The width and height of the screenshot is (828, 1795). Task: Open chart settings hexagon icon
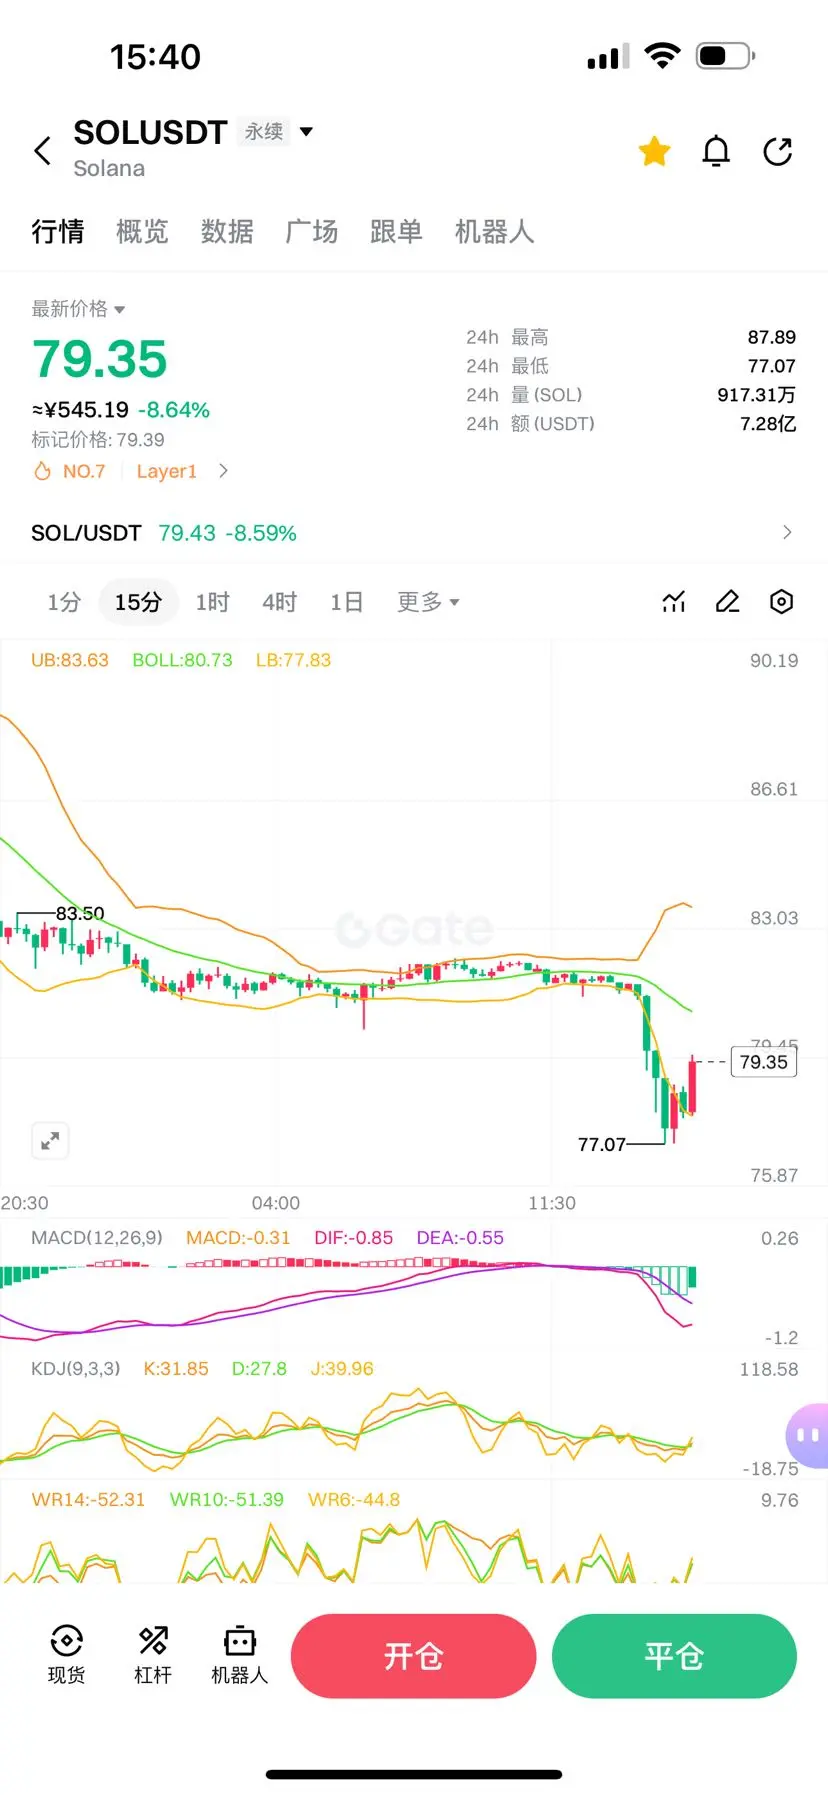click(x=782, y=601)
